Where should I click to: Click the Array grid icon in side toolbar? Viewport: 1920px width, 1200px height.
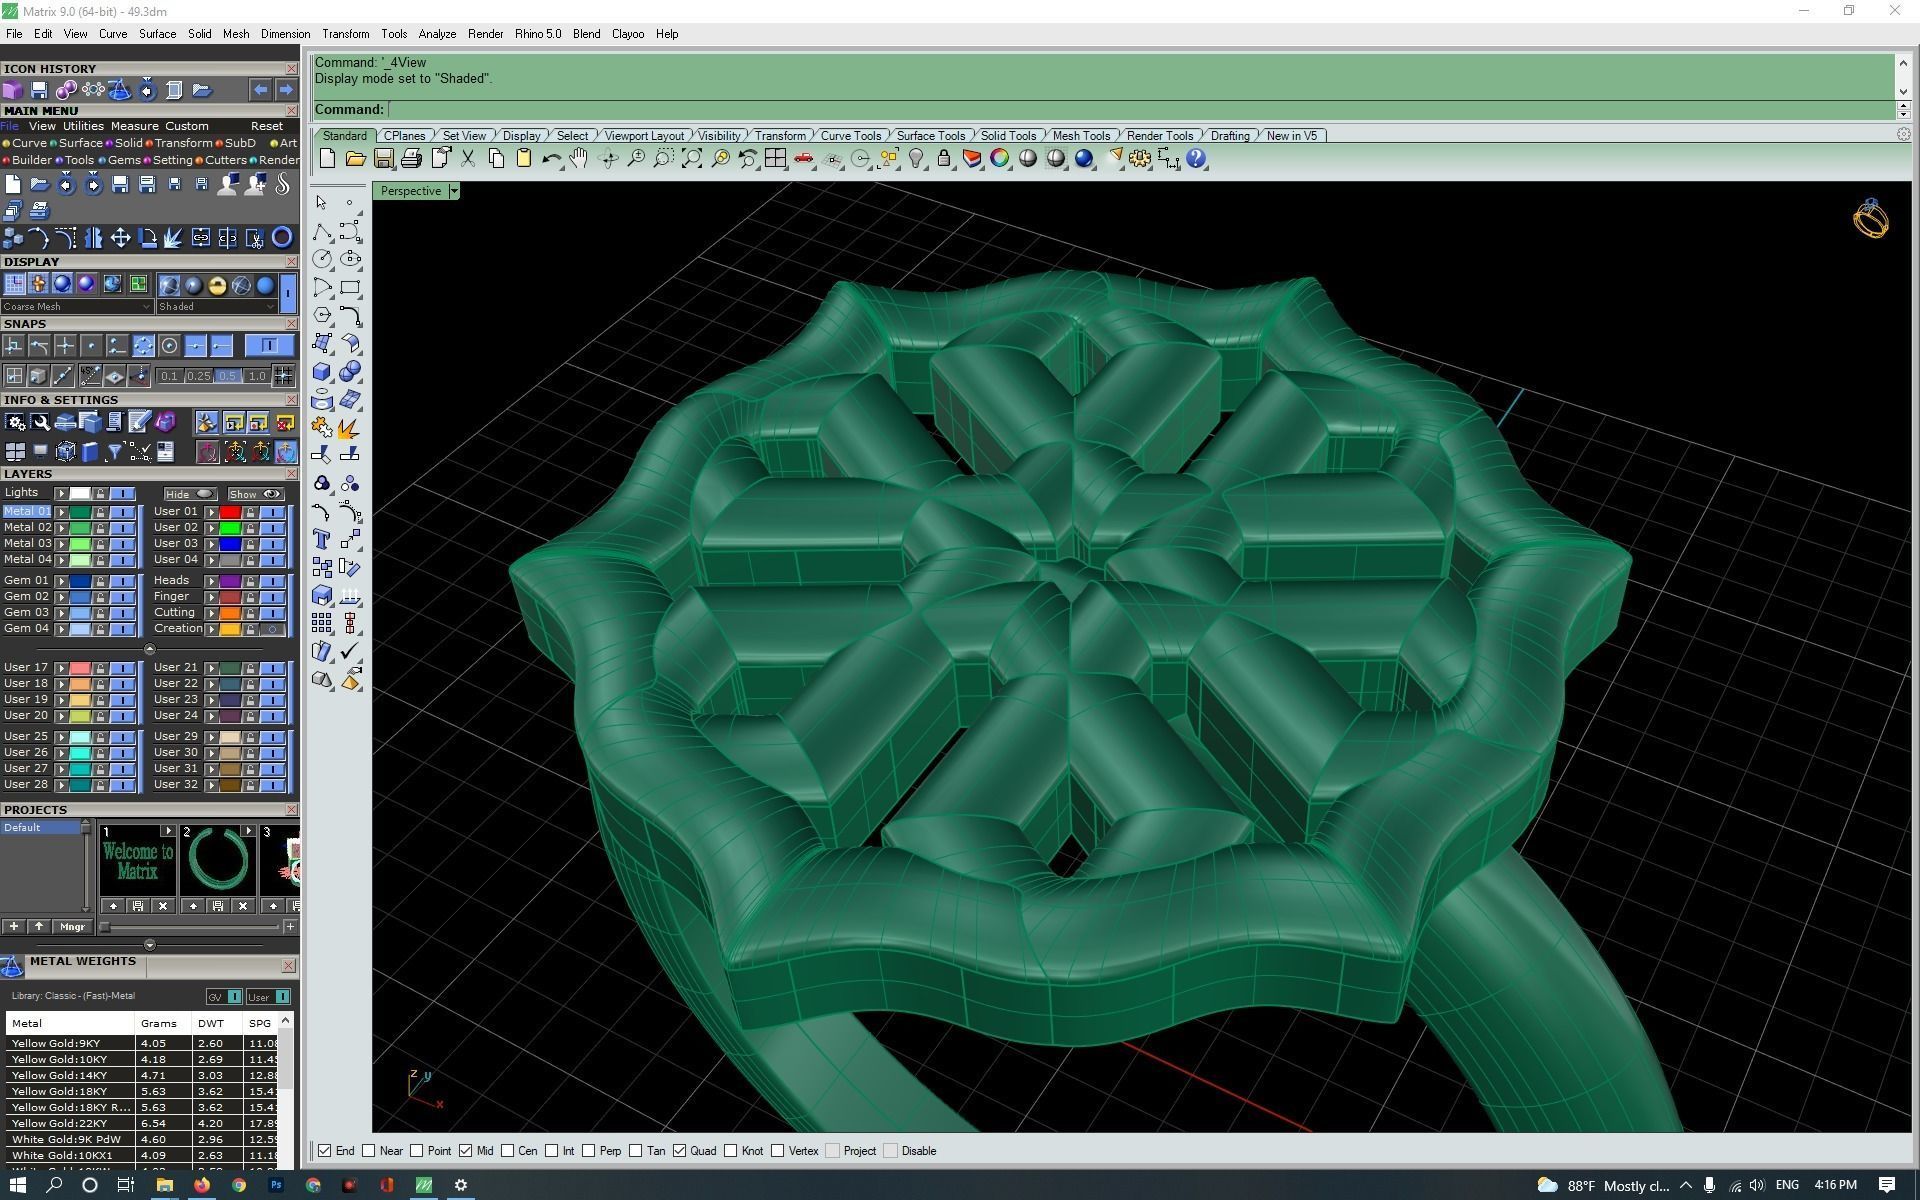tap(322, 623)
